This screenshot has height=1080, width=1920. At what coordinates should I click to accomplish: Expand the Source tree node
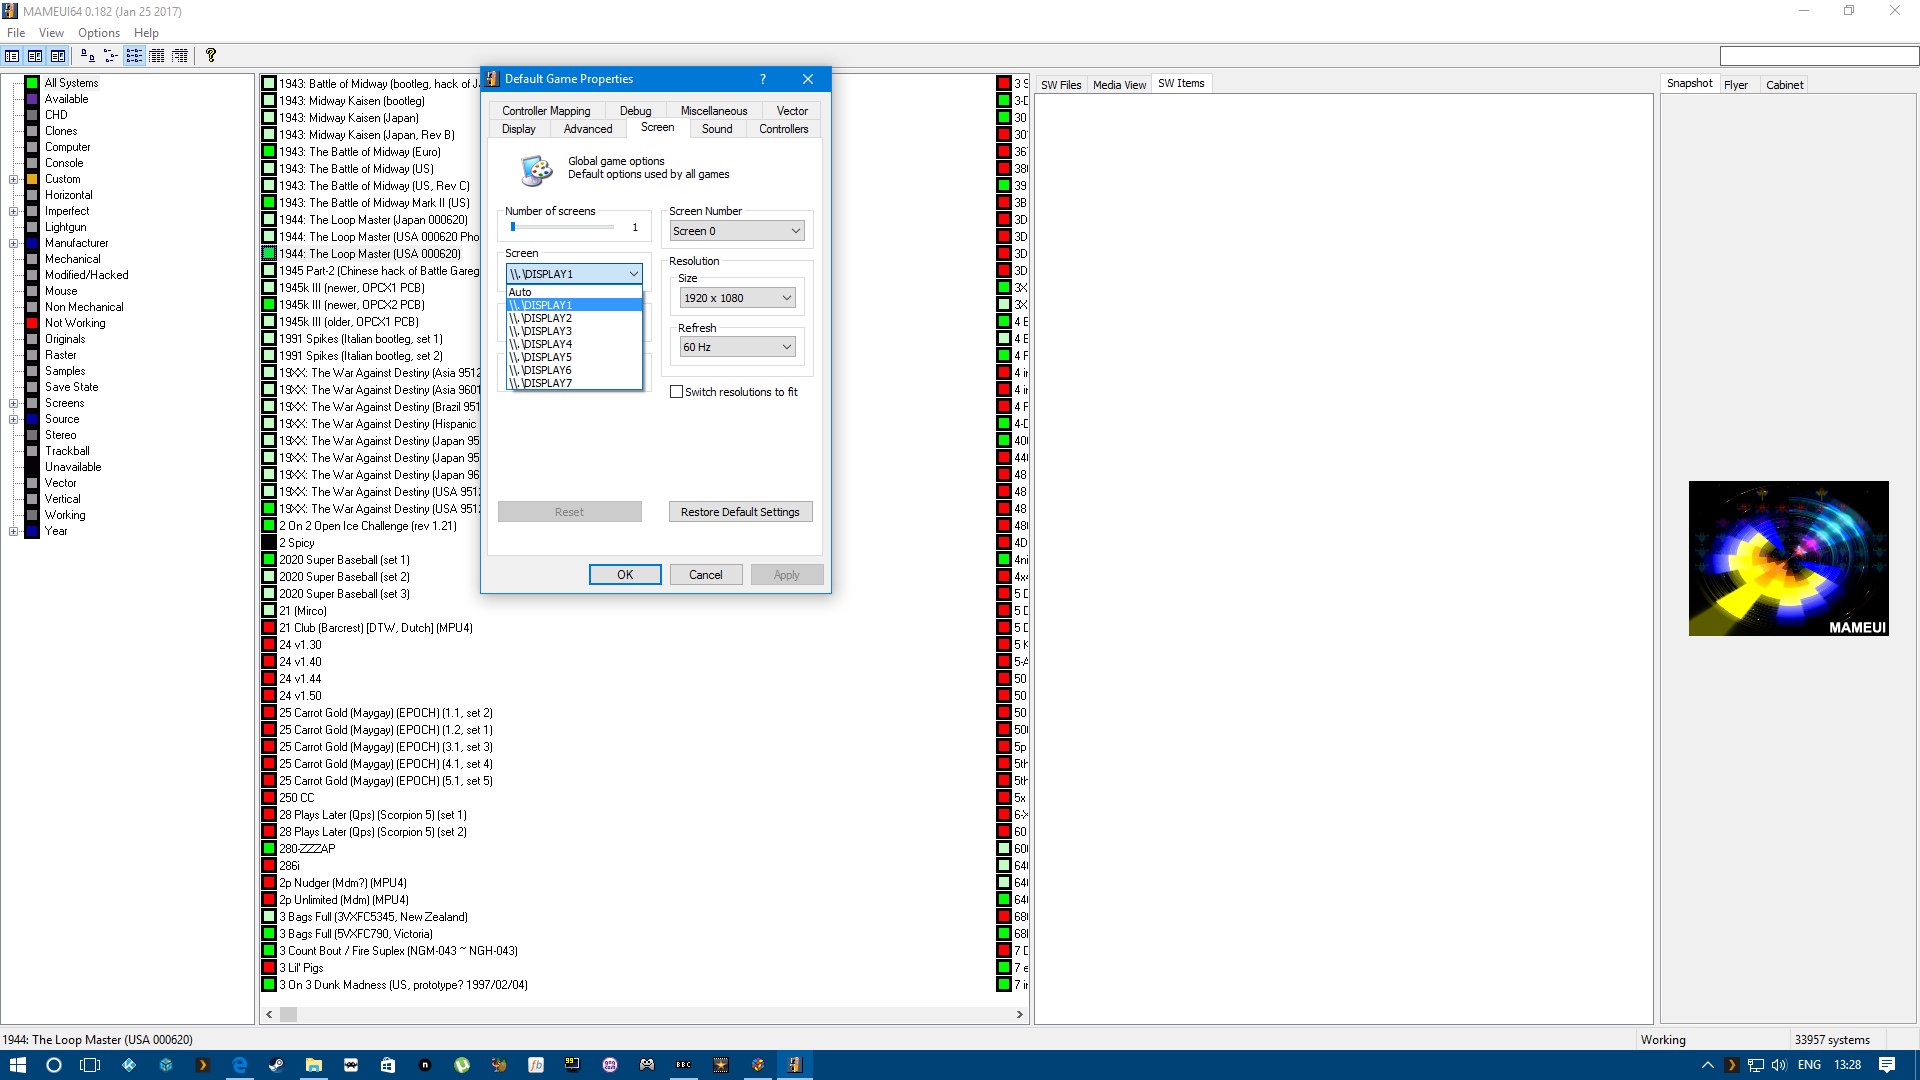pyautogui.click(x=14, y=419)
